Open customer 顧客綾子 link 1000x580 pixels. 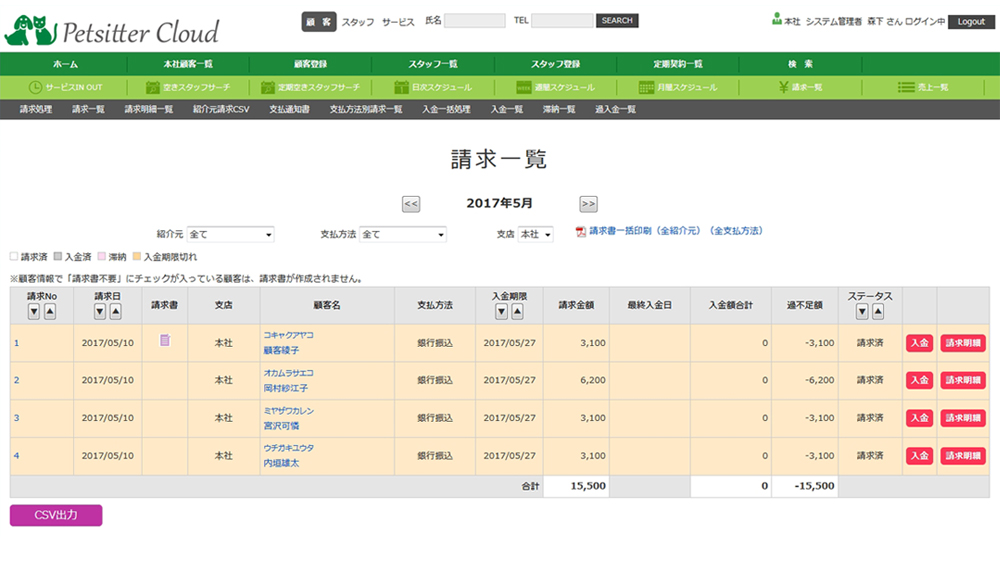tap(281, 350)
